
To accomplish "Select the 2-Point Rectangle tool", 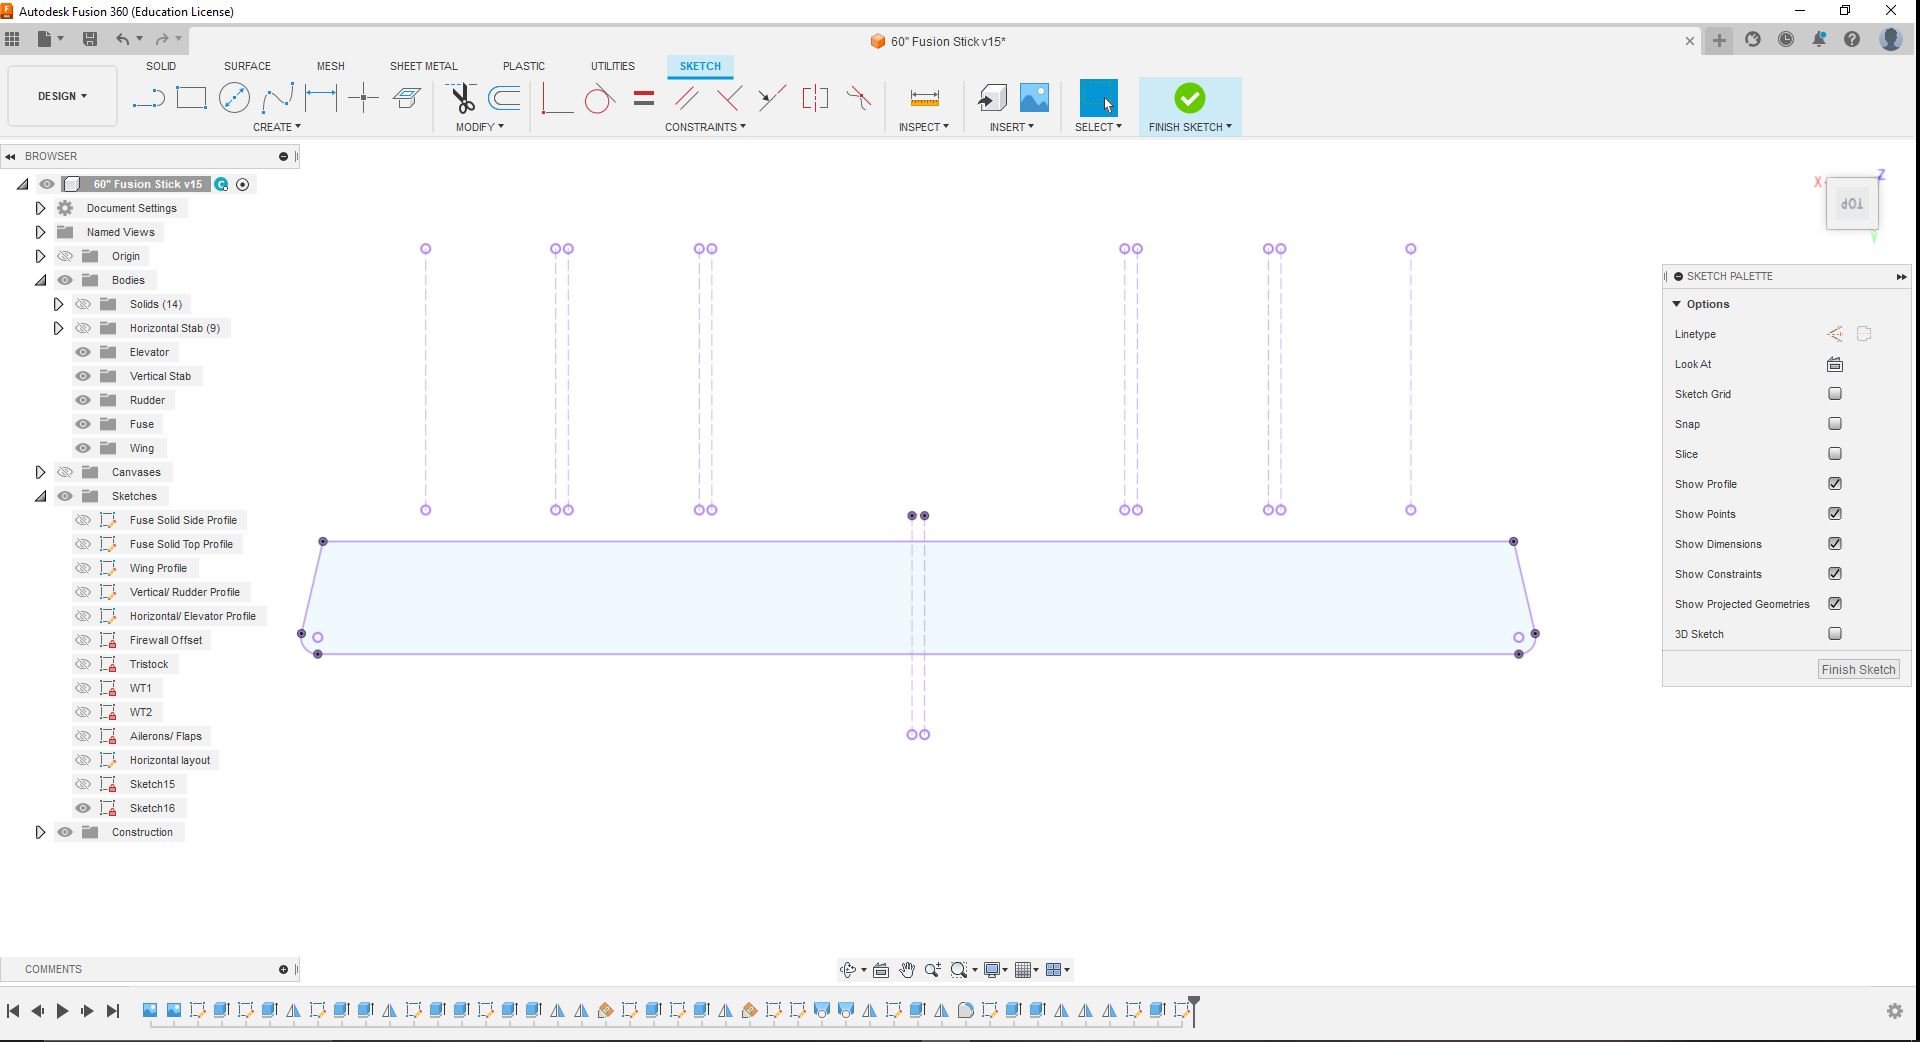I will tap(191, 98).
